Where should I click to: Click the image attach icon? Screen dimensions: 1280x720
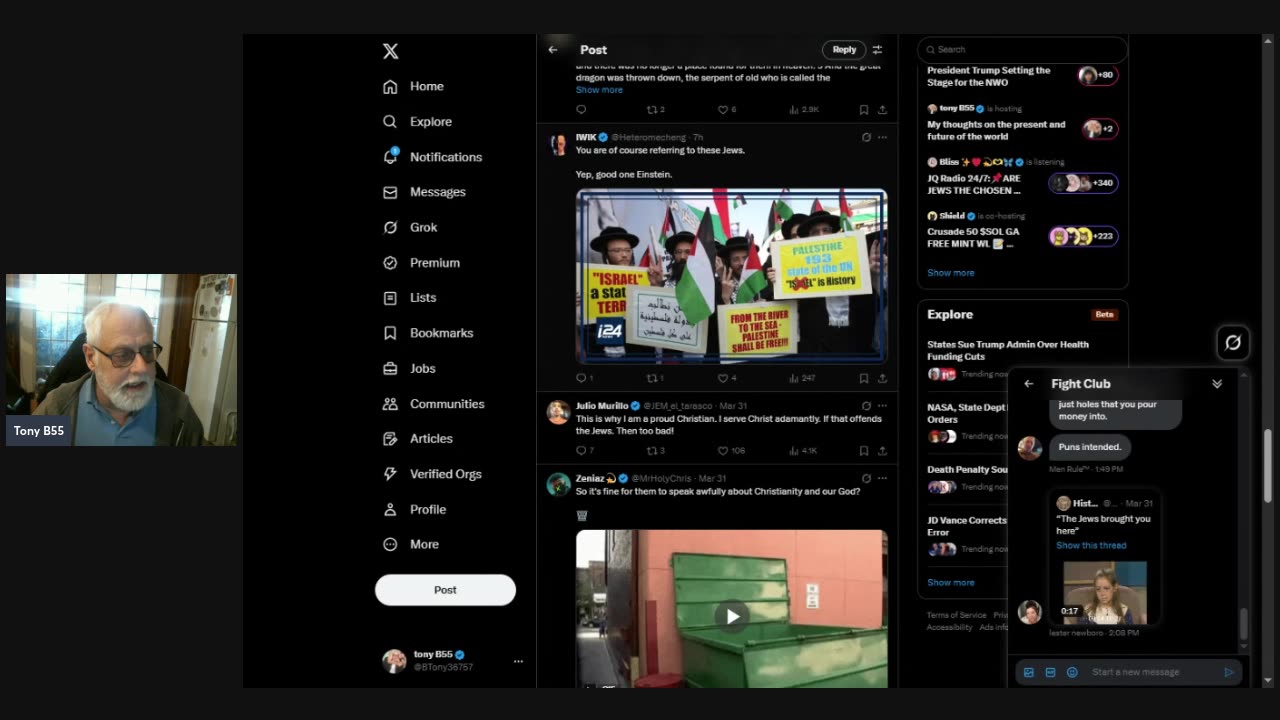tap(1029, 672)
